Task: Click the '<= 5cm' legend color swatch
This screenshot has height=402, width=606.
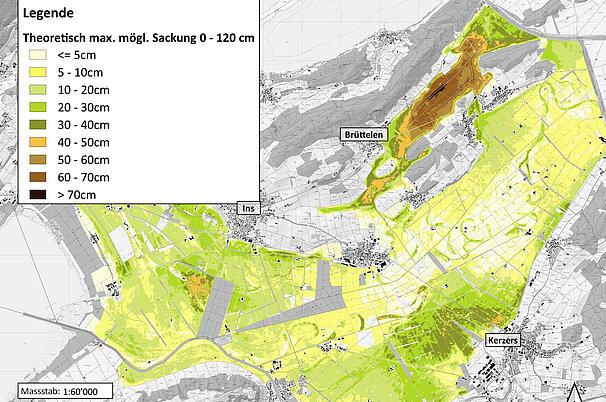Action: tap(40, 55)
